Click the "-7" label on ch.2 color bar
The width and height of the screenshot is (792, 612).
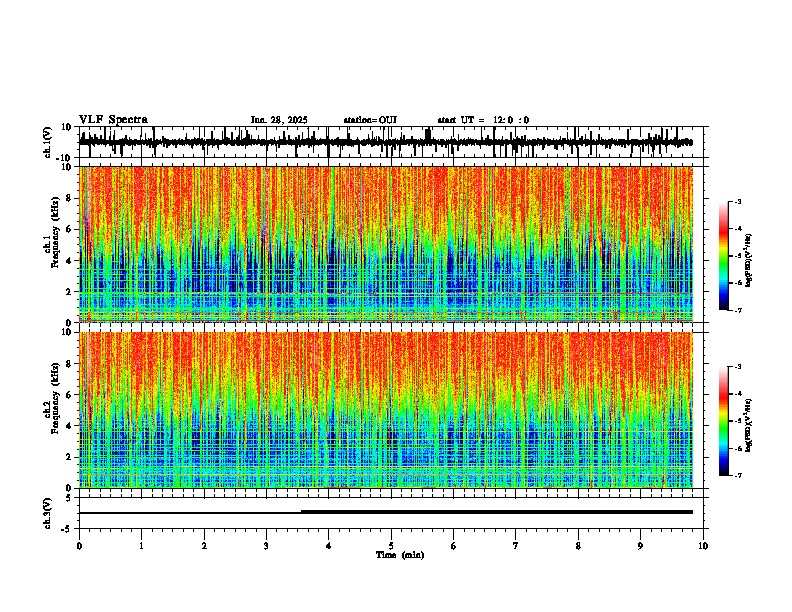tap(737, 475)
